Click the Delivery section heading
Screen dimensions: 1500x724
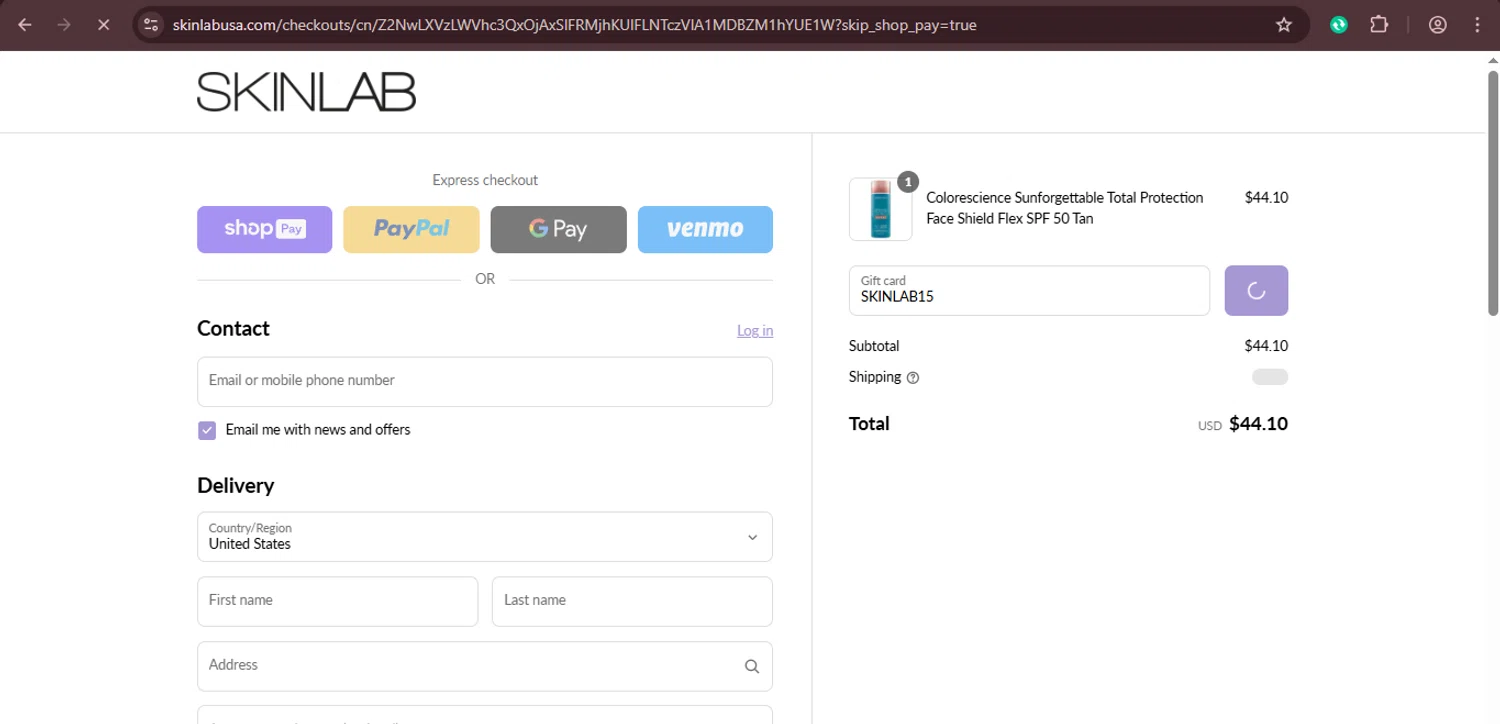click(236, 486)
